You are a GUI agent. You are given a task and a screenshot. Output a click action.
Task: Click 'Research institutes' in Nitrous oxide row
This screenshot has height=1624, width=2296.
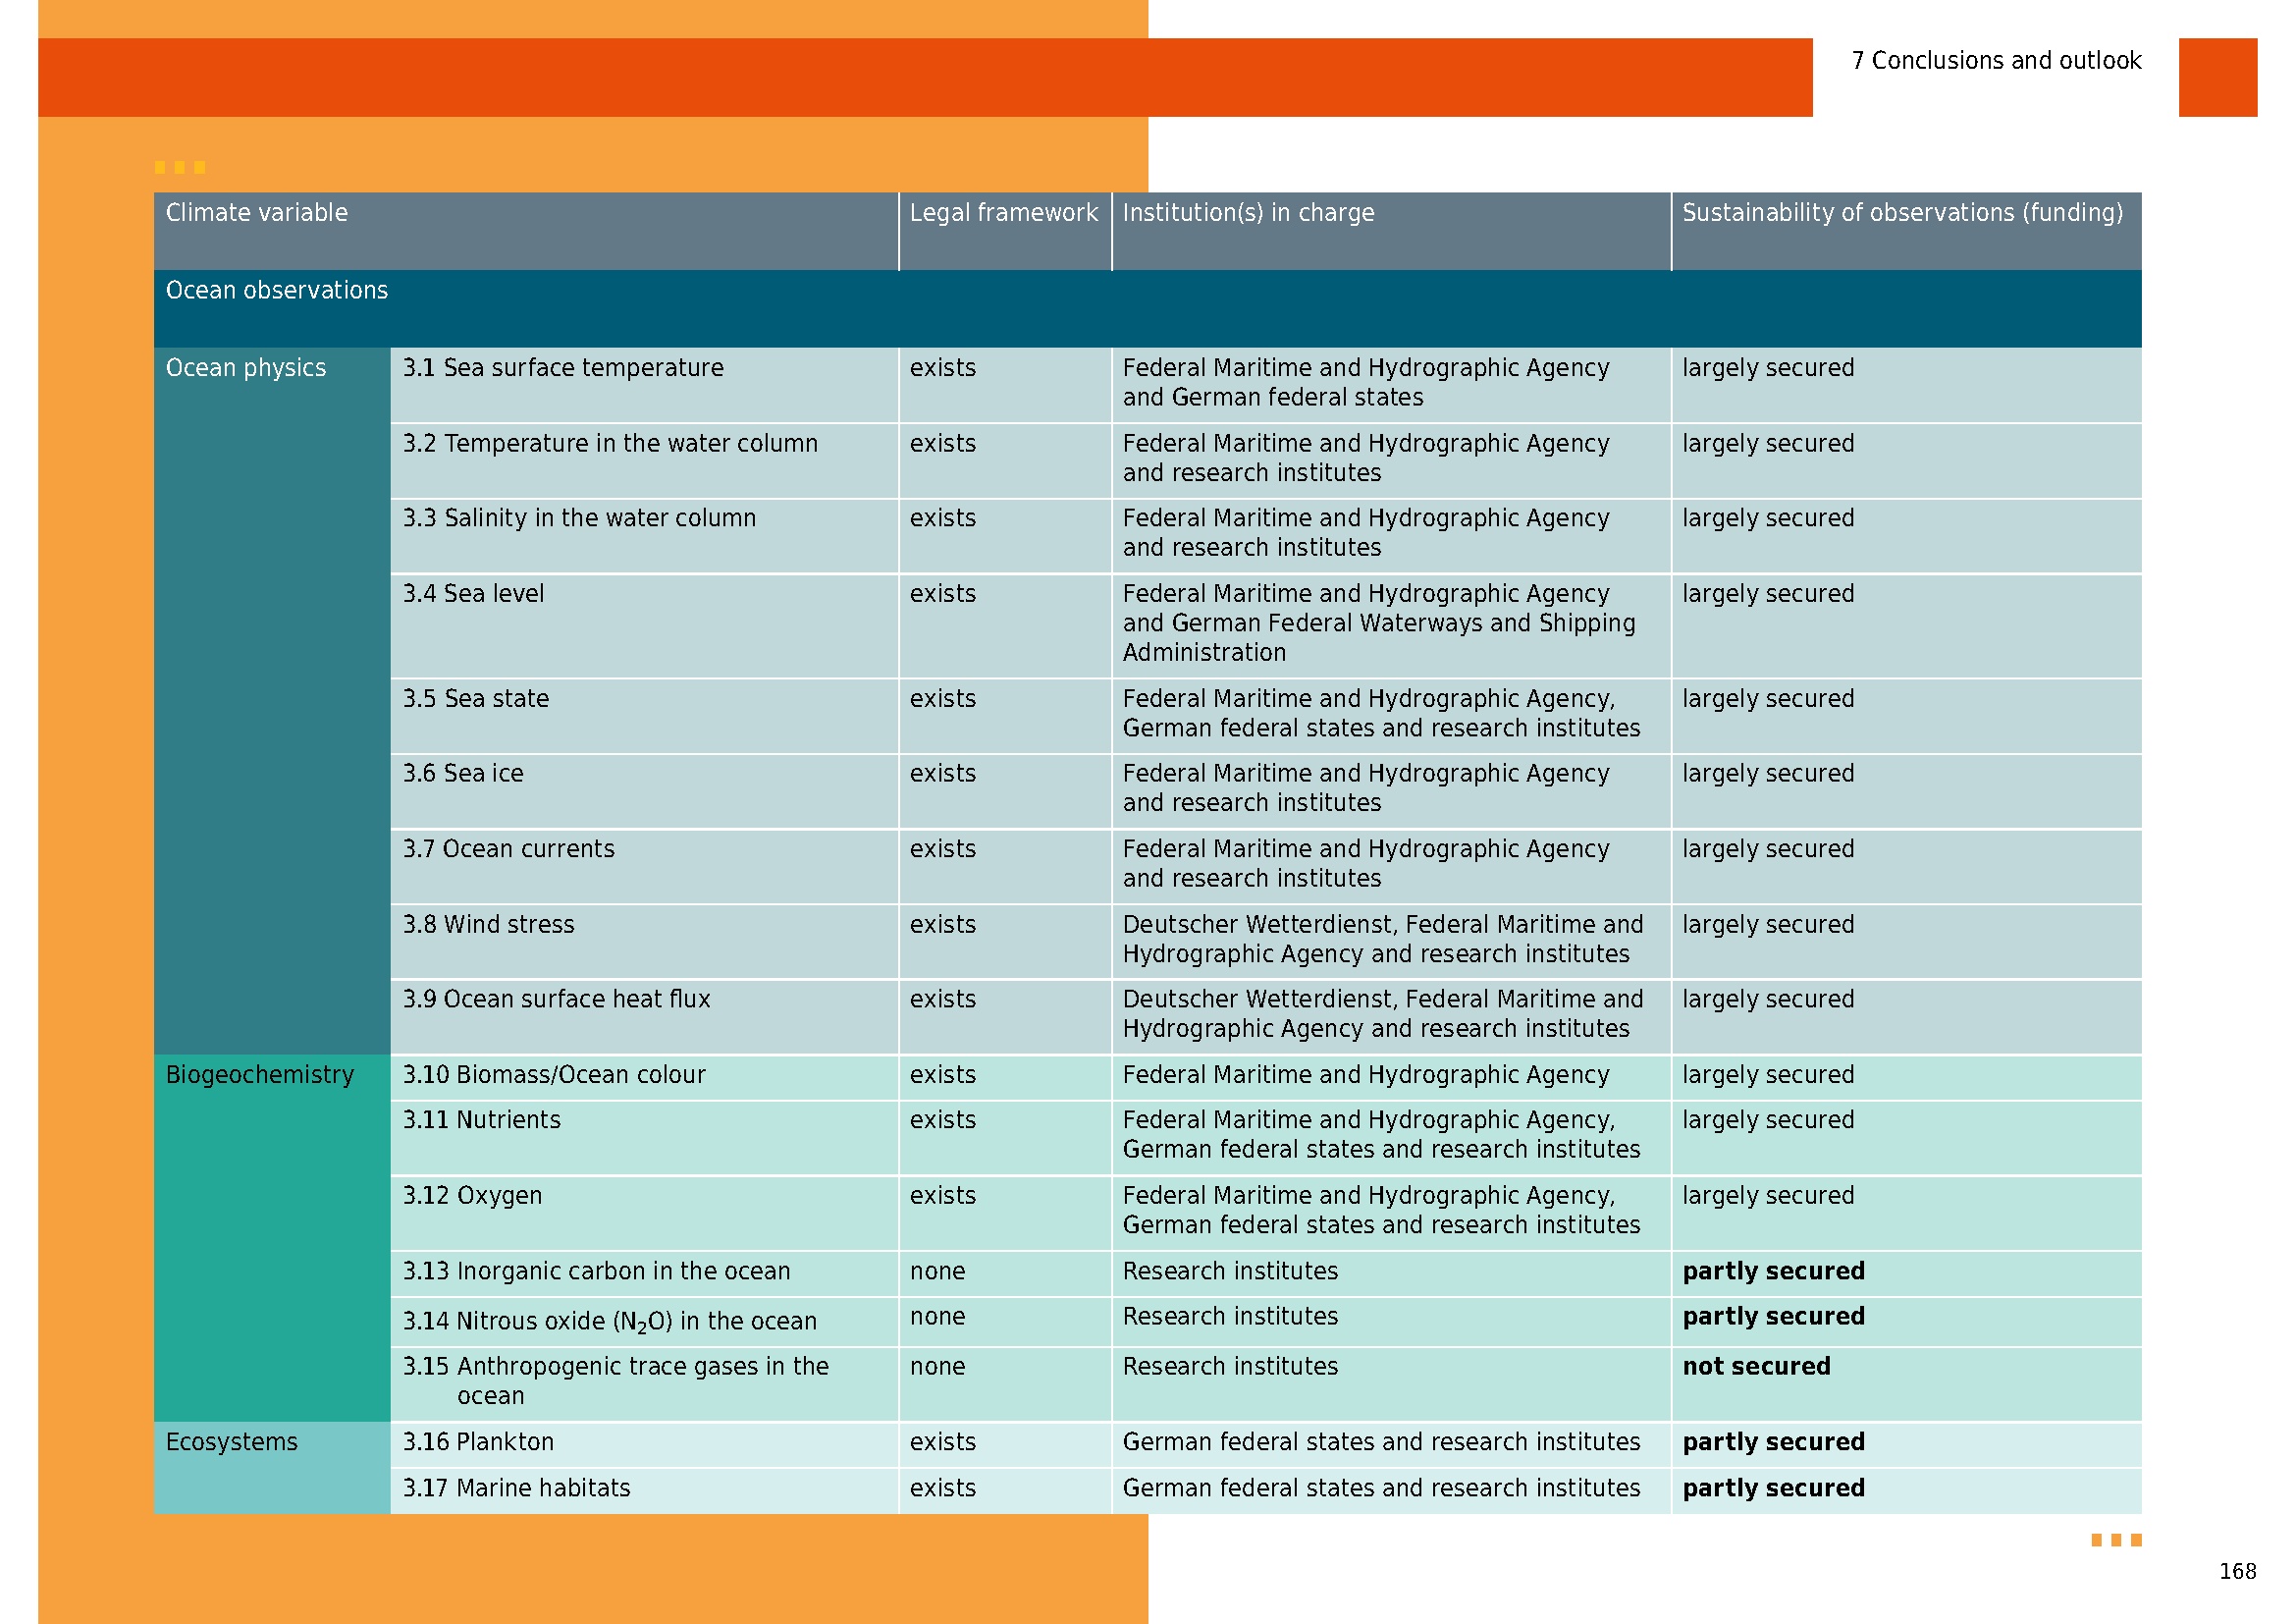[1230, 1317]
